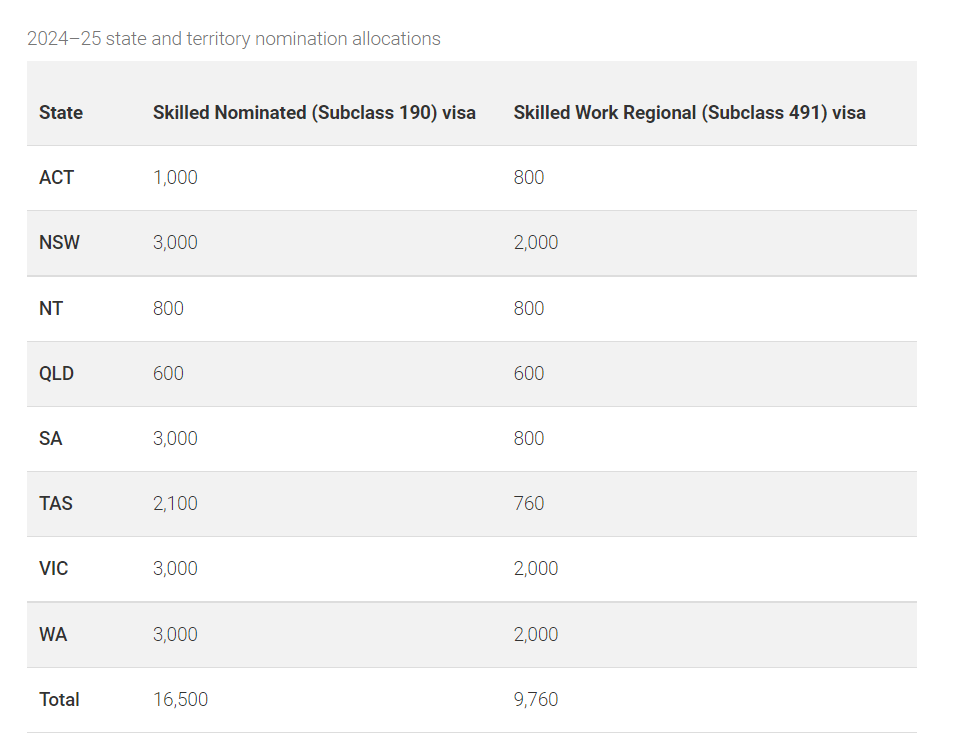
Task: Select SA's Subclass 190 value of 3,000
Action: (x=175, y=439)
